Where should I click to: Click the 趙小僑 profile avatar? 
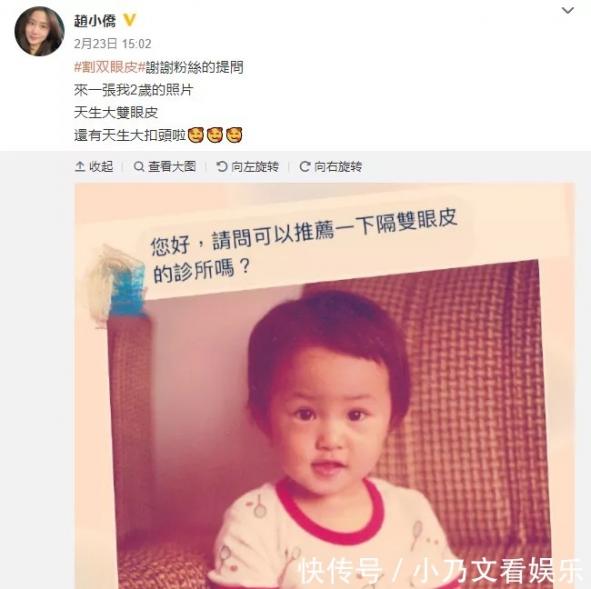[39, 31]
